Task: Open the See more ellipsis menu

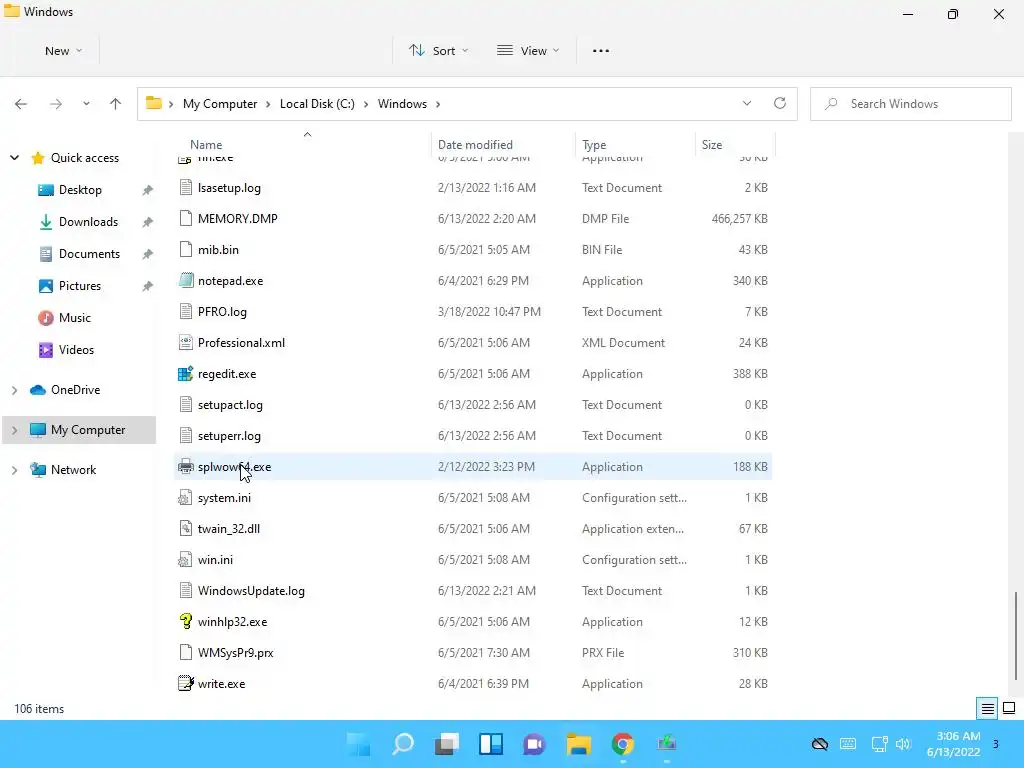Action: pyautogui.click(x=601, y=51)
